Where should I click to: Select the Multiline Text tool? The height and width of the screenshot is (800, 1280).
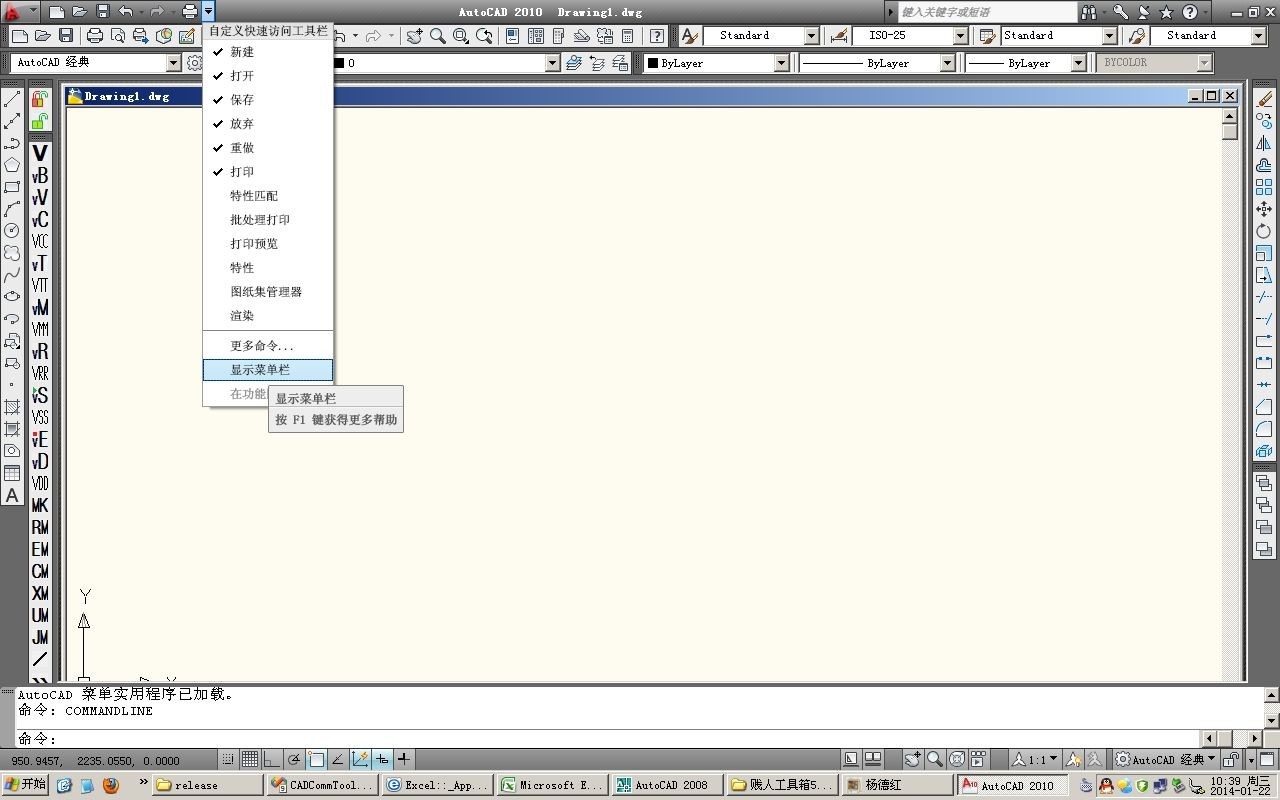pyautogui.click(x=12, y=495)
